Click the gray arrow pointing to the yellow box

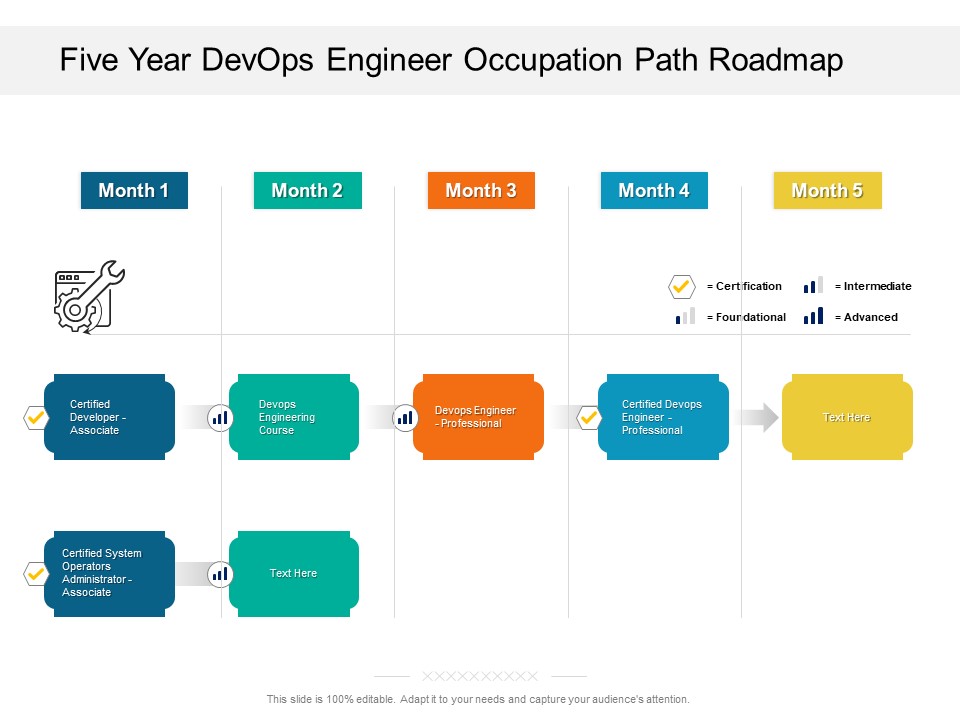click(x=757, y=418)
